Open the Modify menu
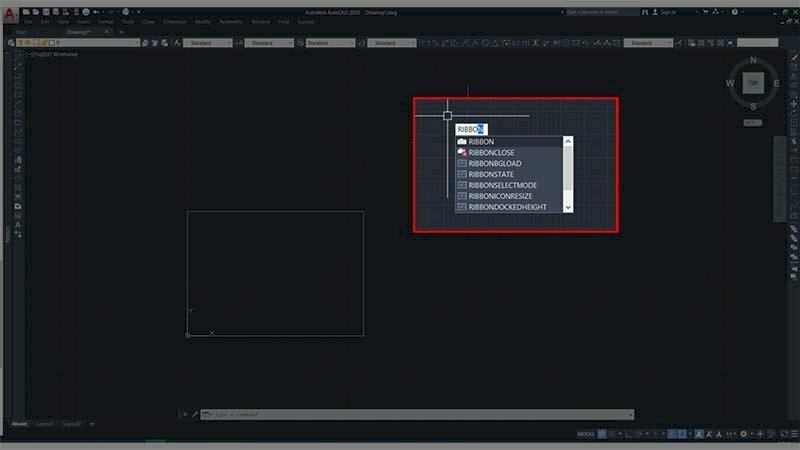Image resolution: width=800 pixels, height=450 pixels. coord(203,21)
